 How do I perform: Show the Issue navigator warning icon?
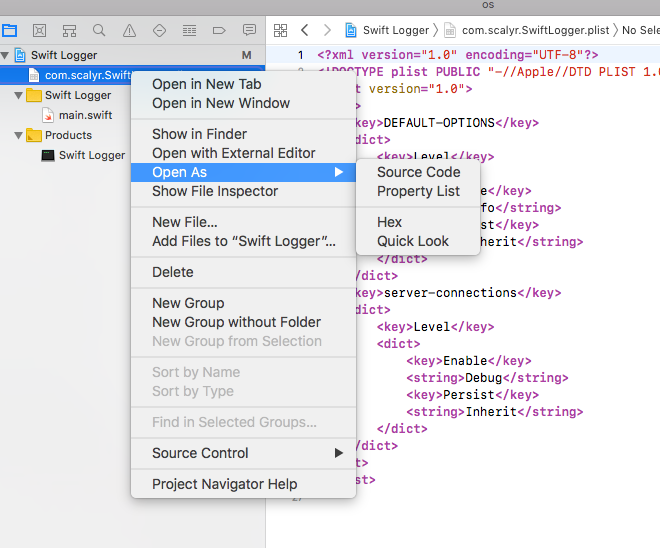point(129,31)
